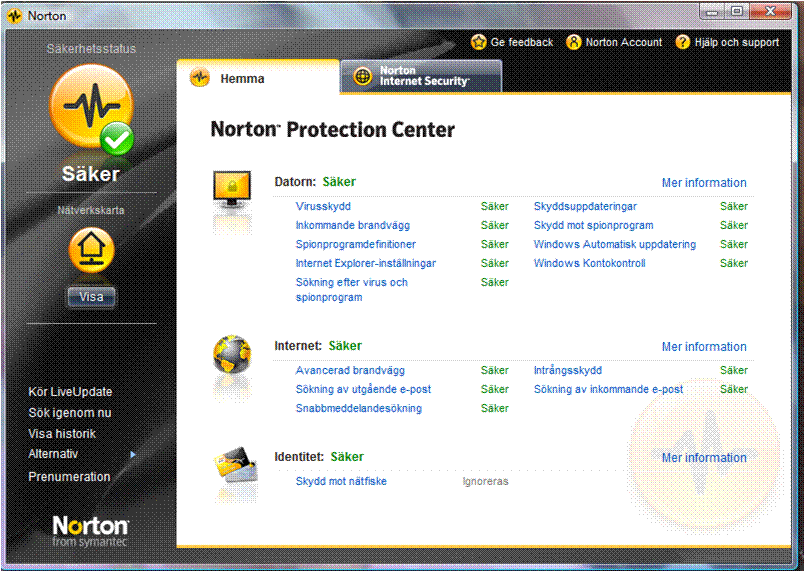Image resolution: width=805 pixels, height=572 pixels.
Task: Click the Hjälp och support question icon
Action: click(x=683, y=42)
